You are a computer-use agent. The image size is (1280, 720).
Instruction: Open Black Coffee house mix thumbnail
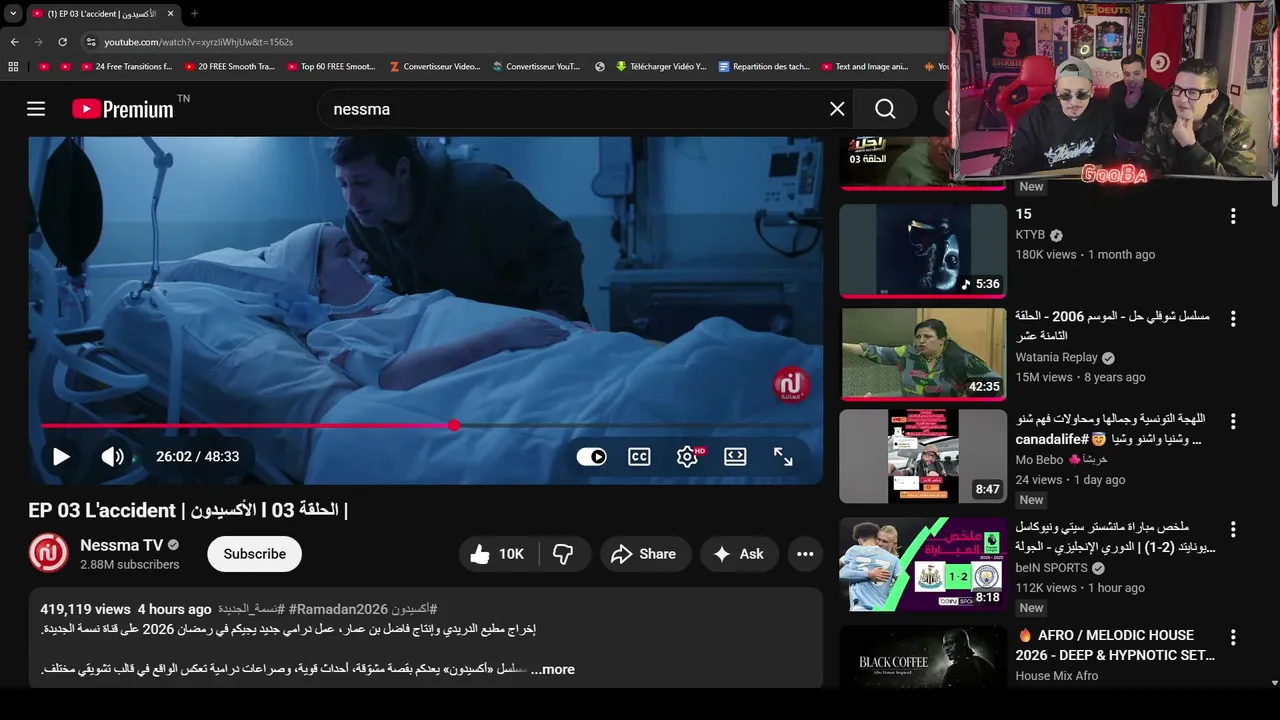tap(923, 657)
